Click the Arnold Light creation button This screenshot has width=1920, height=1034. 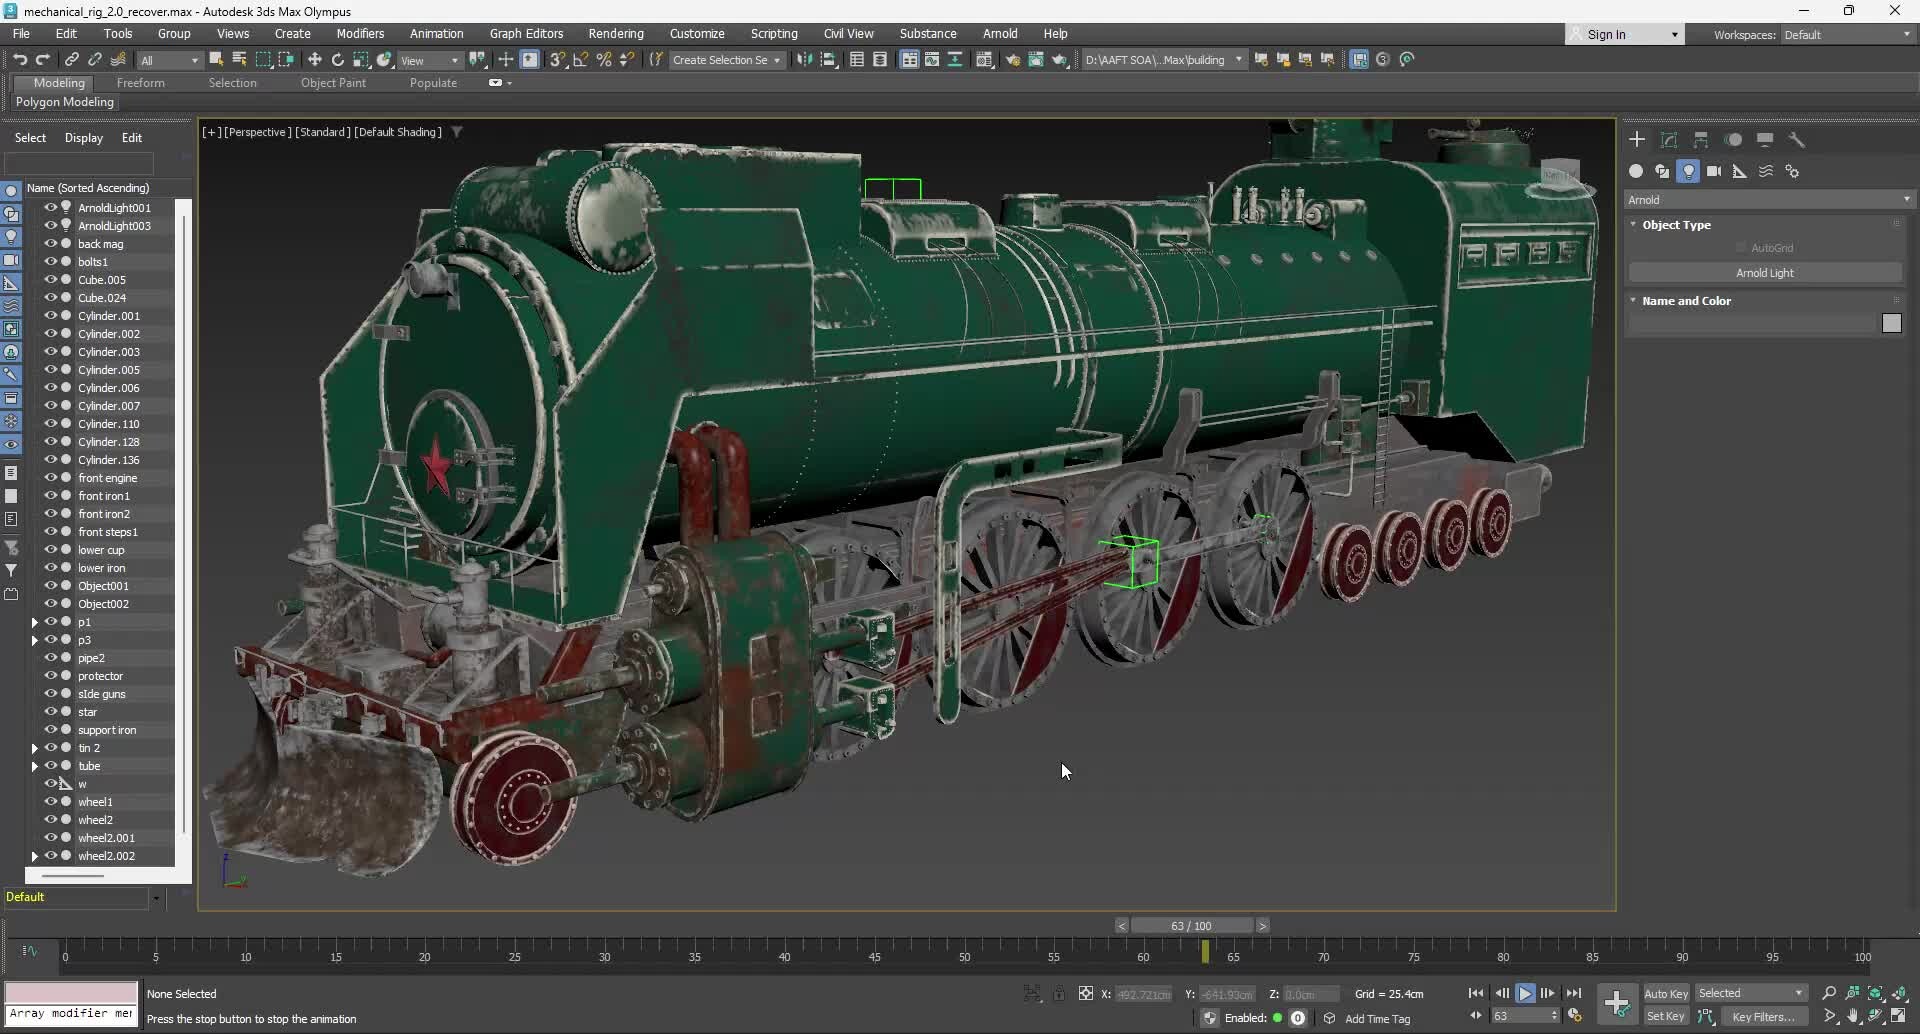coord(1765,272)
